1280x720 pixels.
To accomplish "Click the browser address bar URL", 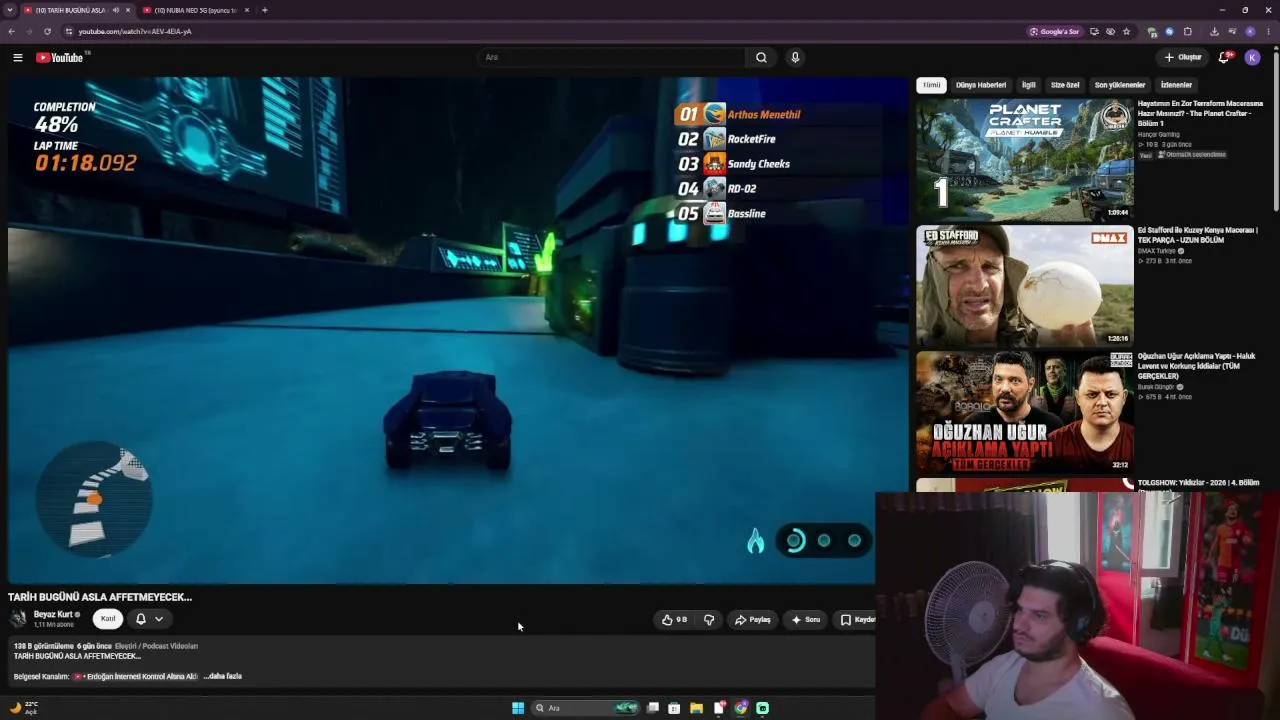I will [135, 31].
